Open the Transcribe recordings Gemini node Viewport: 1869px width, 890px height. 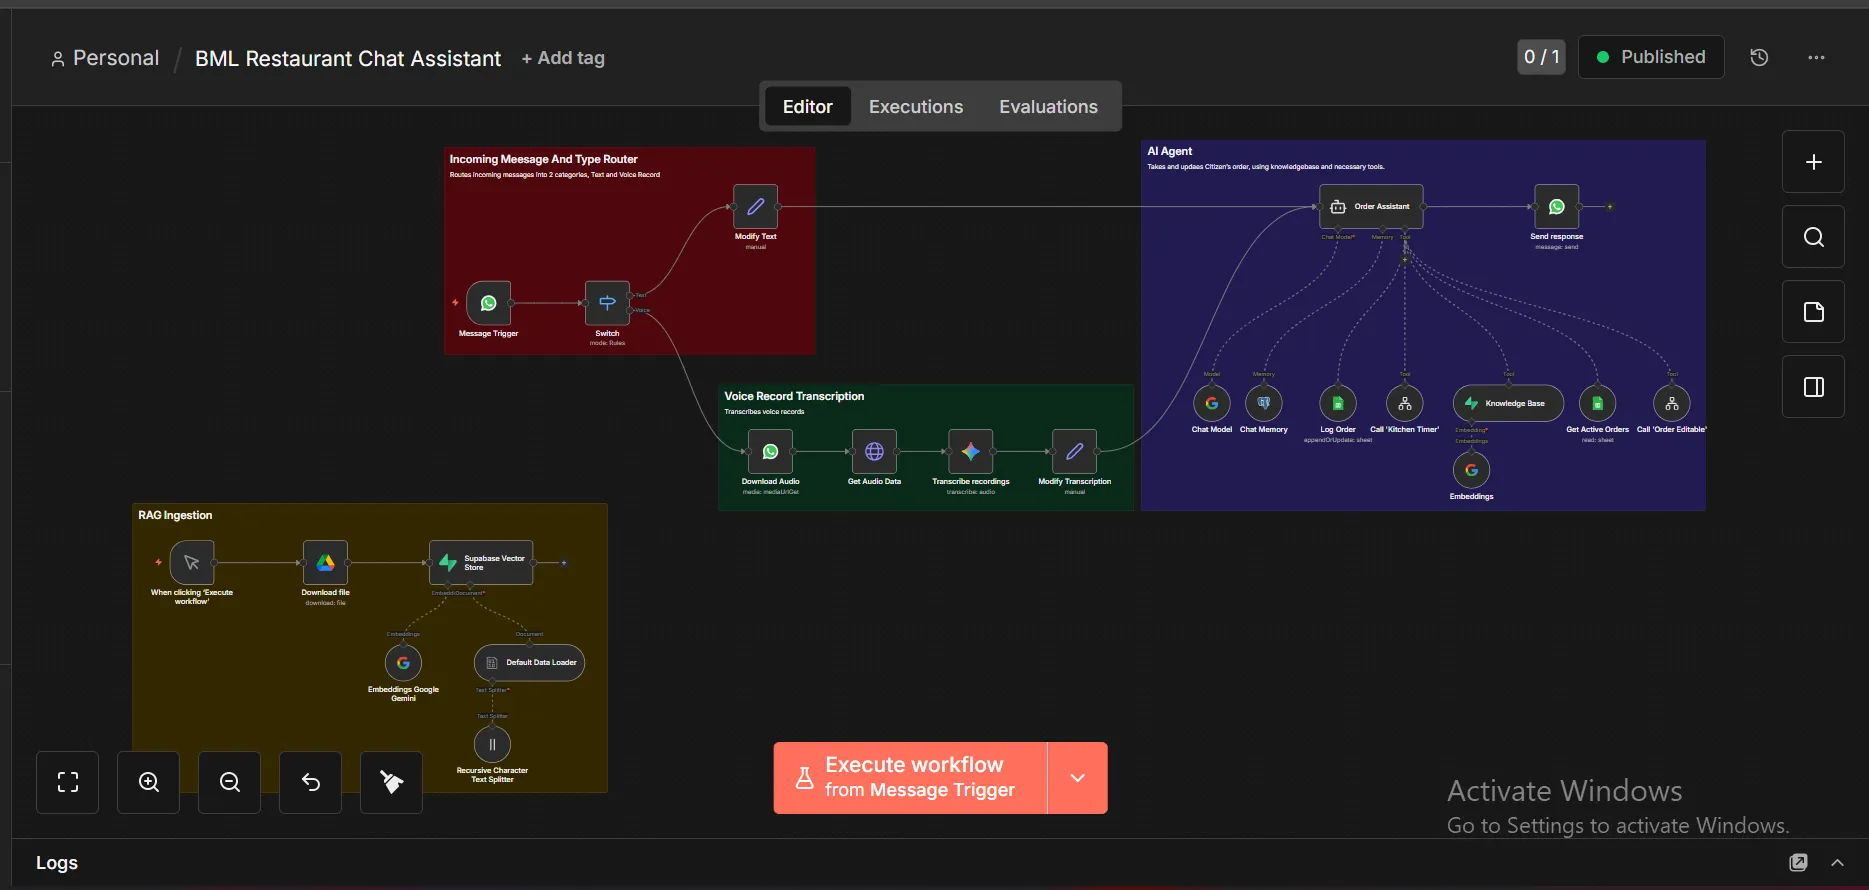(970, 451)
